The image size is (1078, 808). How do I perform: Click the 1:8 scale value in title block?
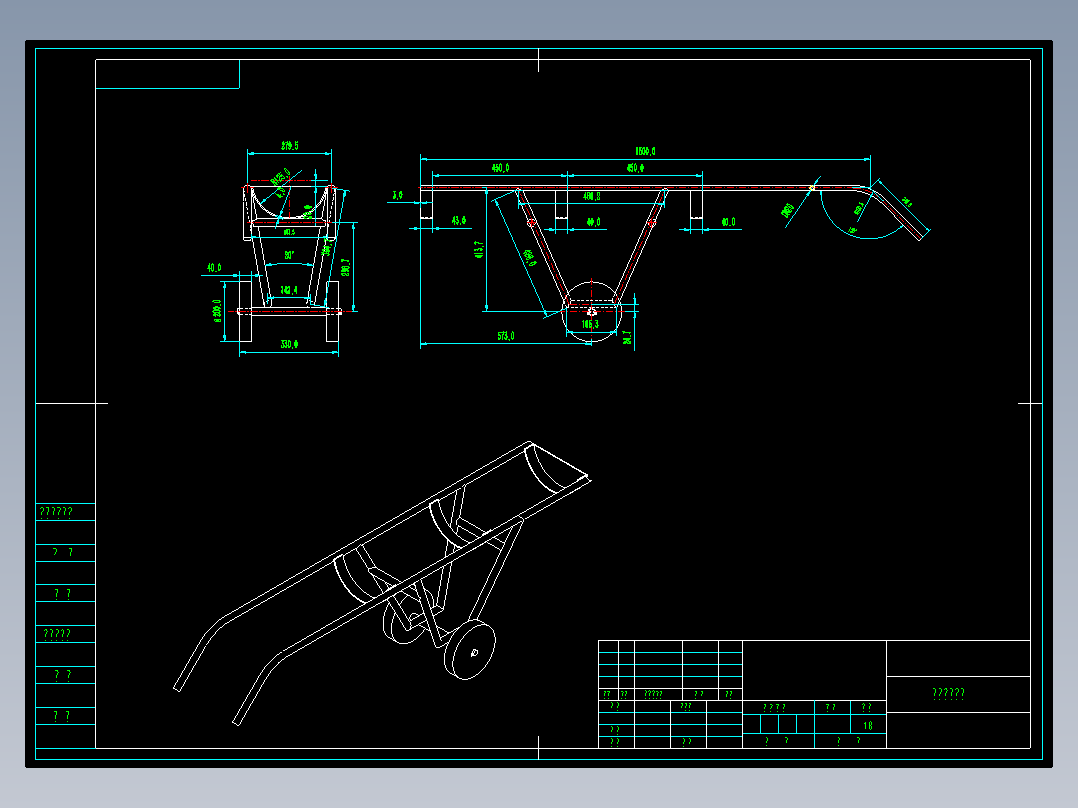click(x=868, y=725)
